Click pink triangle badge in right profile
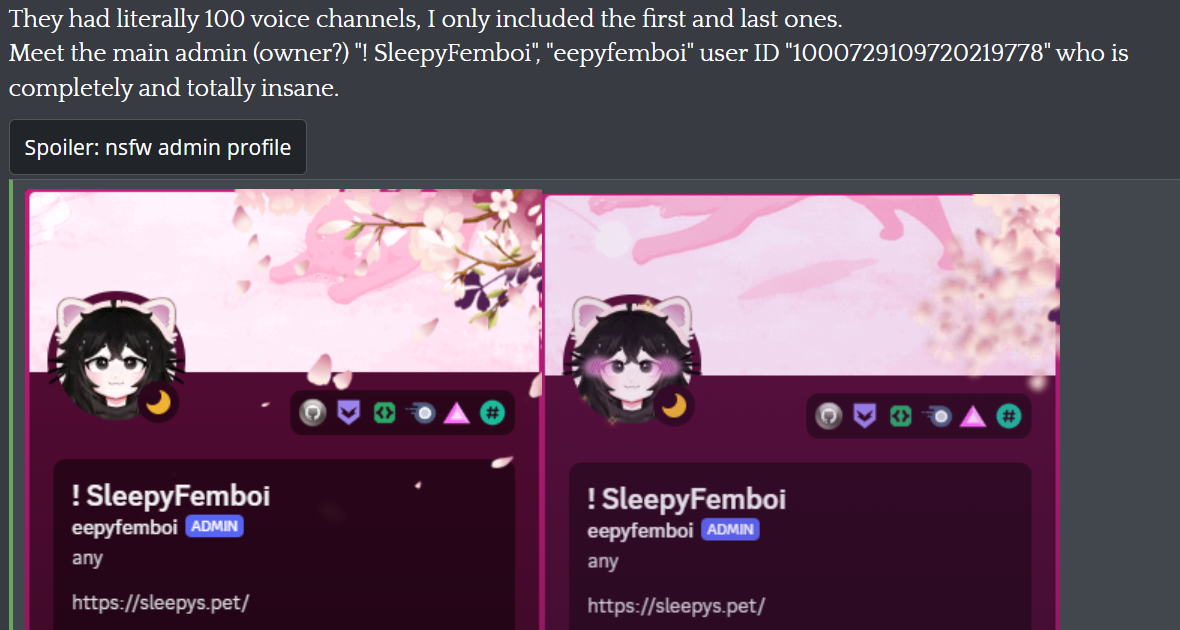 tap(973, 415)
